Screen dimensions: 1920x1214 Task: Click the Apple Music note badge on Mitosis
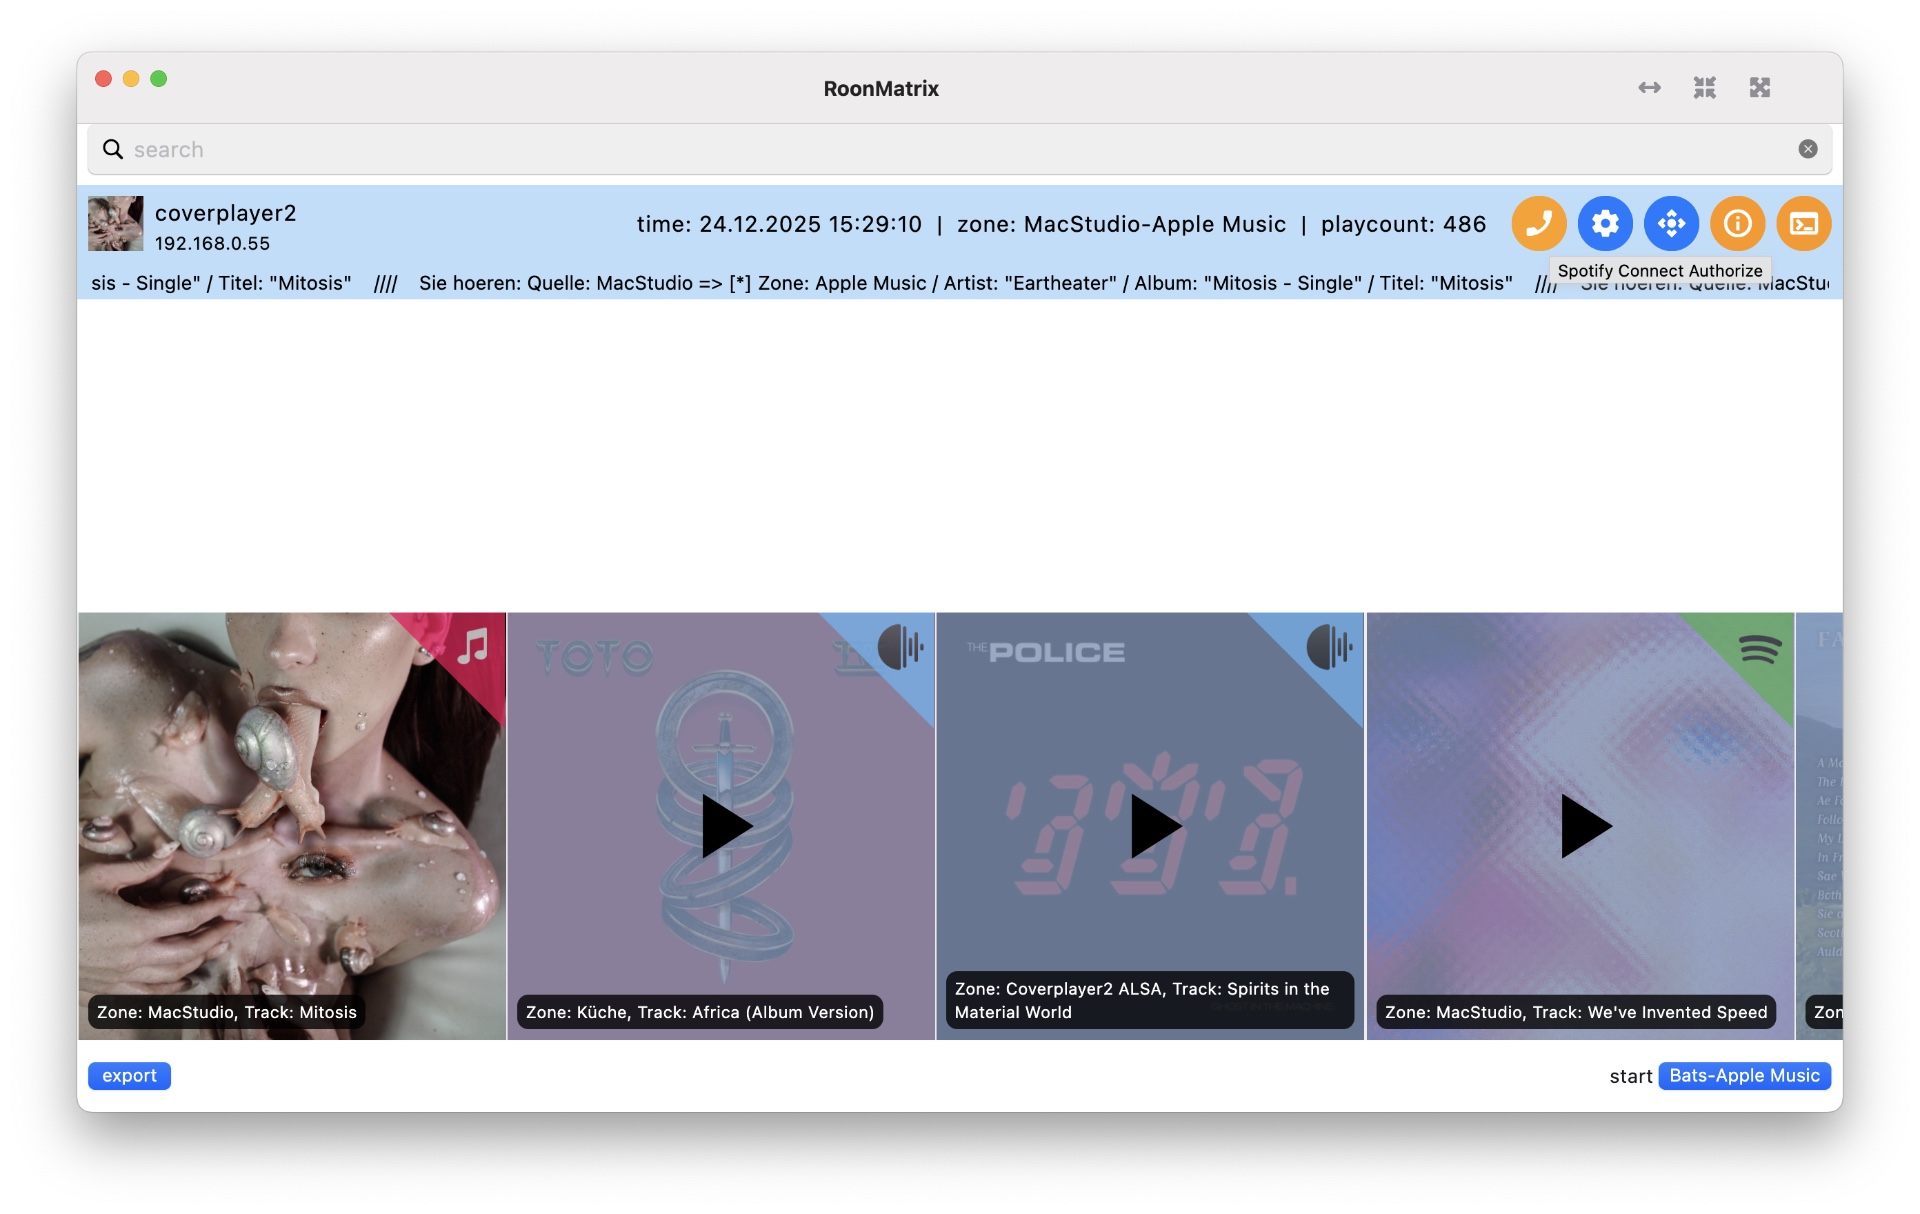(x=473, y=646)
